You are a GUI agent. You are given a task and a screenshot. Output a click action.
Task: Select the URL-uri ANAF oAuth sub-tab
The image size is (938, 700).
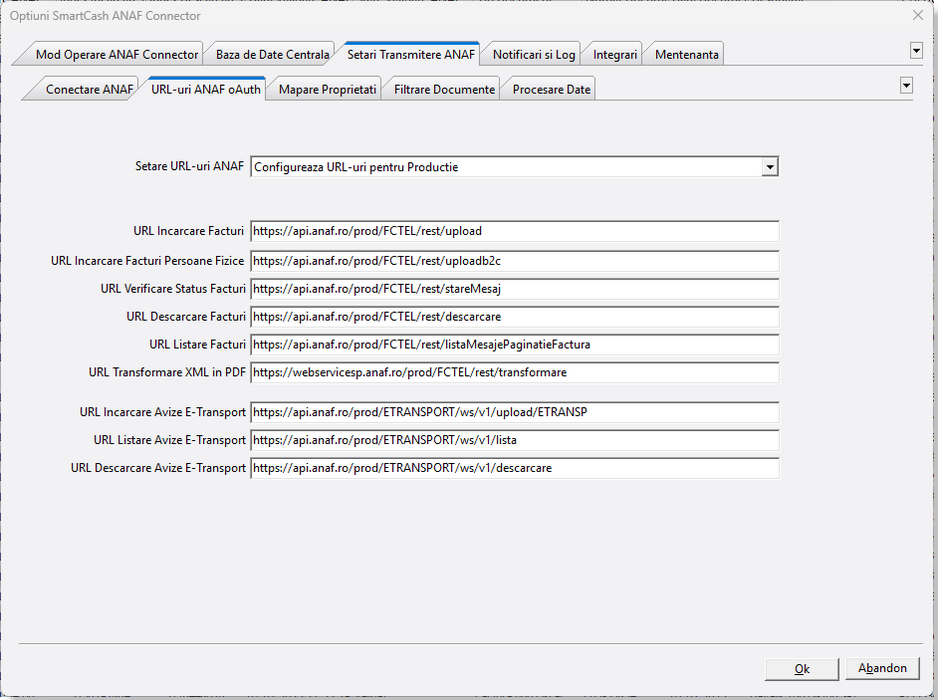point(206,89)
